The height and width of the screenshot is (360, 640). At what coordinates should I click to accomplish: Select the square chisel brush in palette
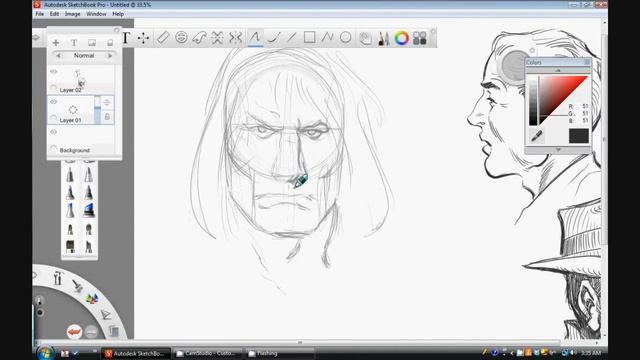pos(70,246)
